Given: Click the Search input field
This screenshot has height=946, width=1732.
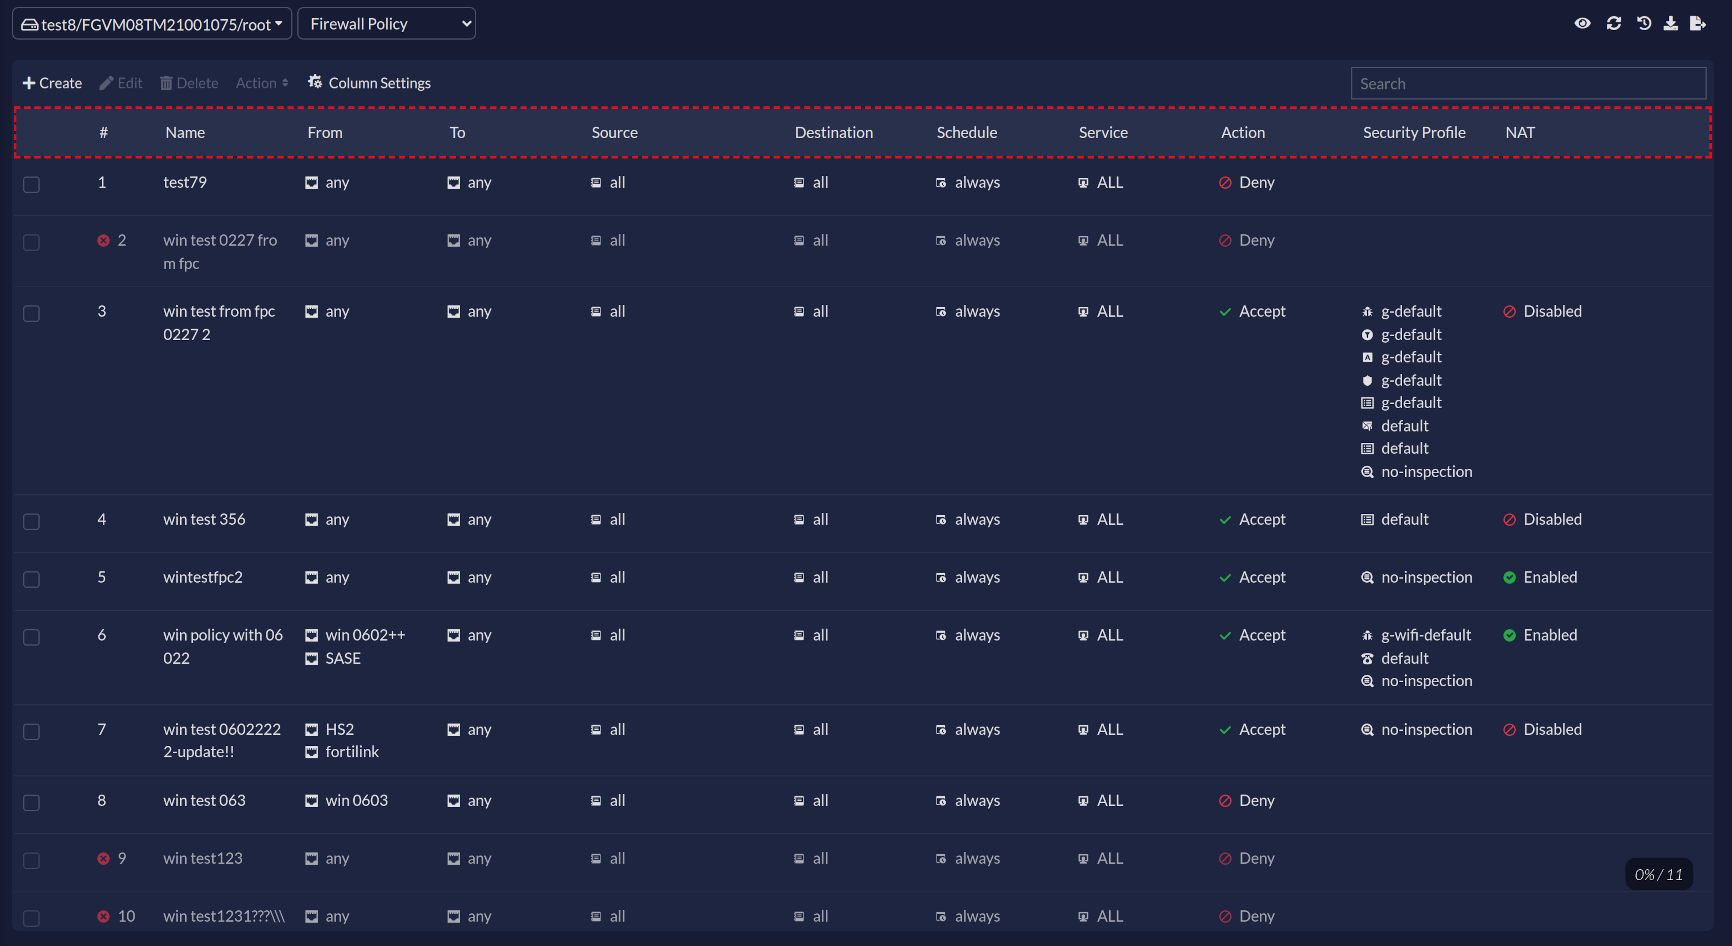Looking at the screenshot, I should tap(1528, 83).
